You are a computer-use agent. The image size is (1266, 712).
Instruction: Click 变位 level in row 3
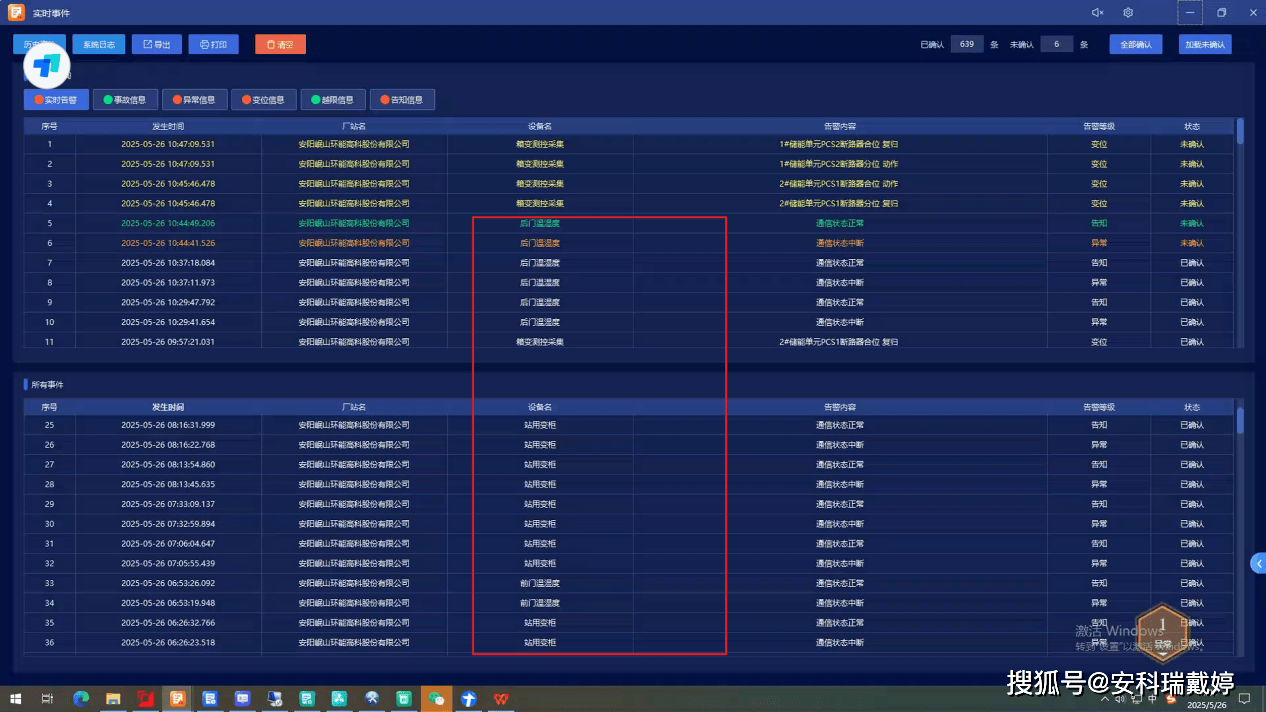pyautogui.click(x=1099, y=184)
